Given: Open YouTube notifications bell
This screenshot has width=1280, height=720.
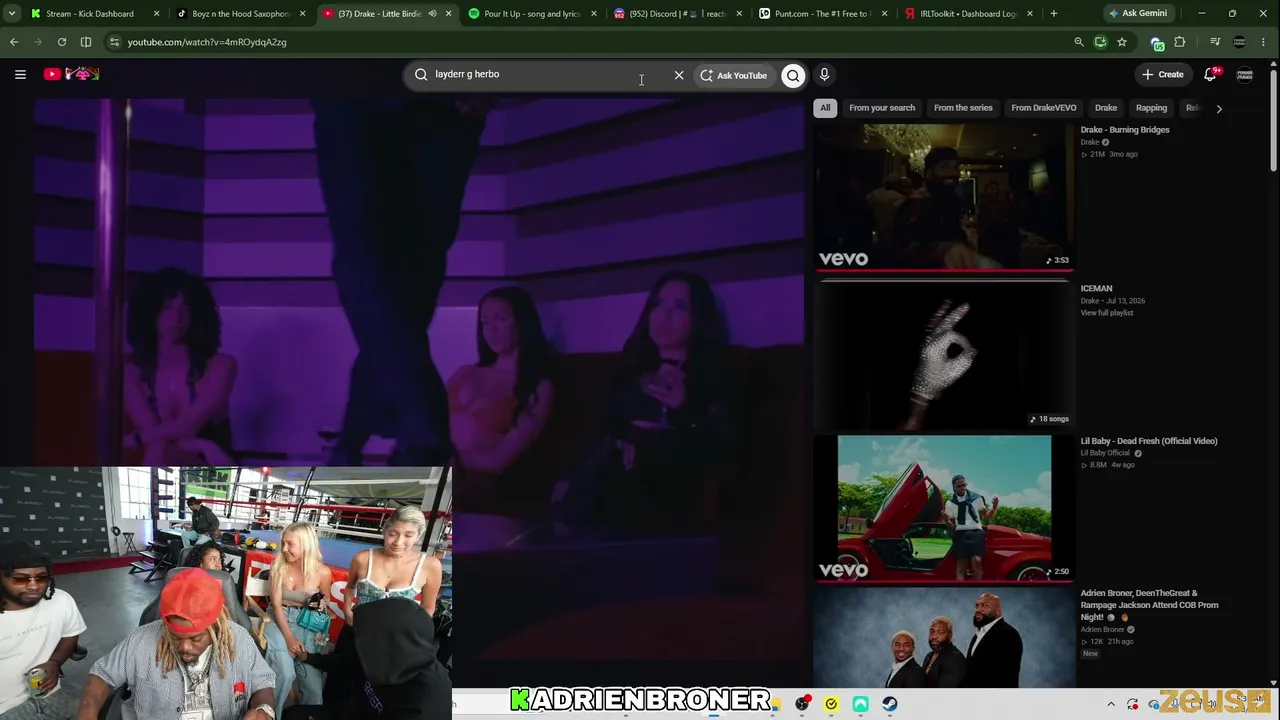Looking at the screenshot, I should click(1211, 74).
